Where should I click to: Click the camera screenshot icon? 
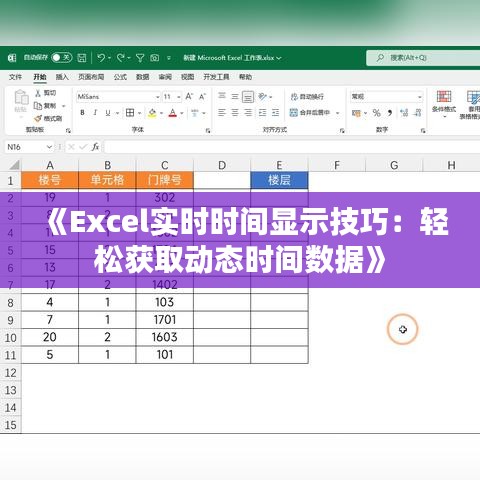tap(155, 58)
